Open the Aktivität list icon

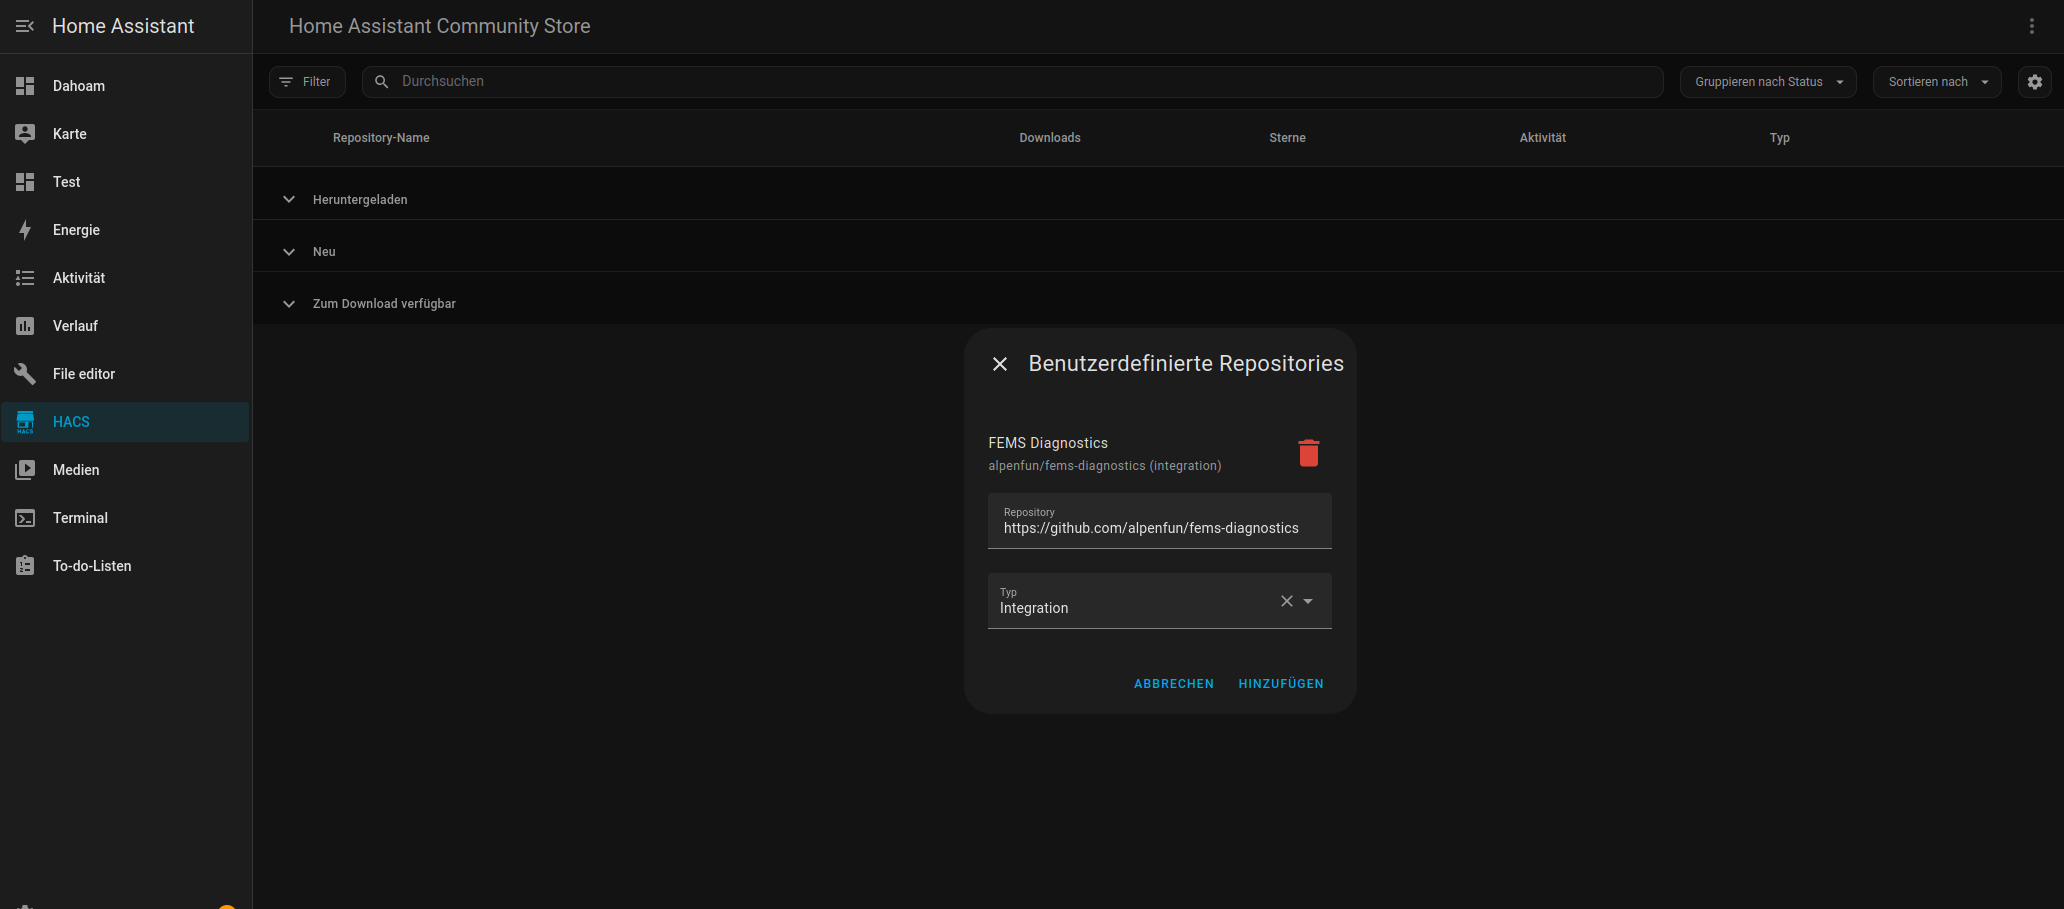coord(25,278)
